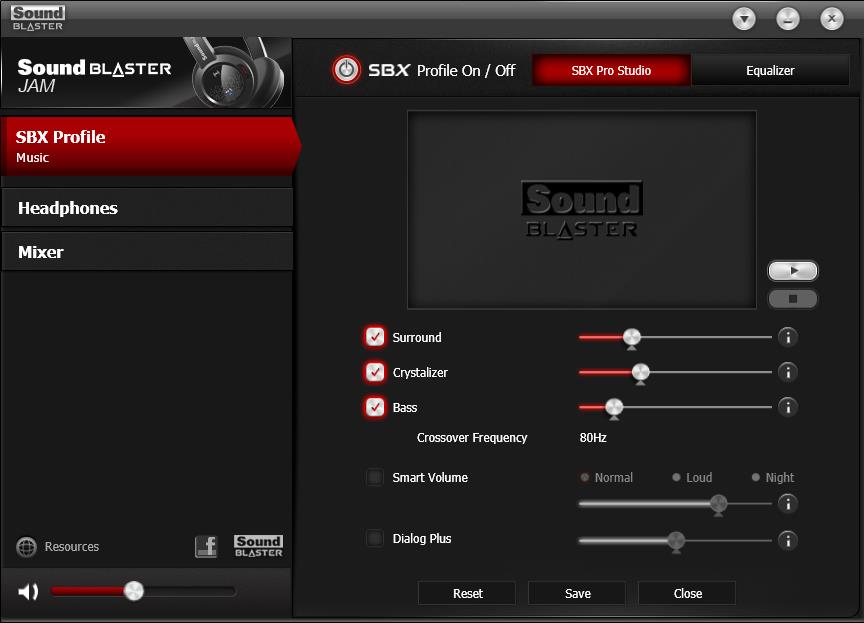Switch to the Equalizer tab

[x=770, y=71]
